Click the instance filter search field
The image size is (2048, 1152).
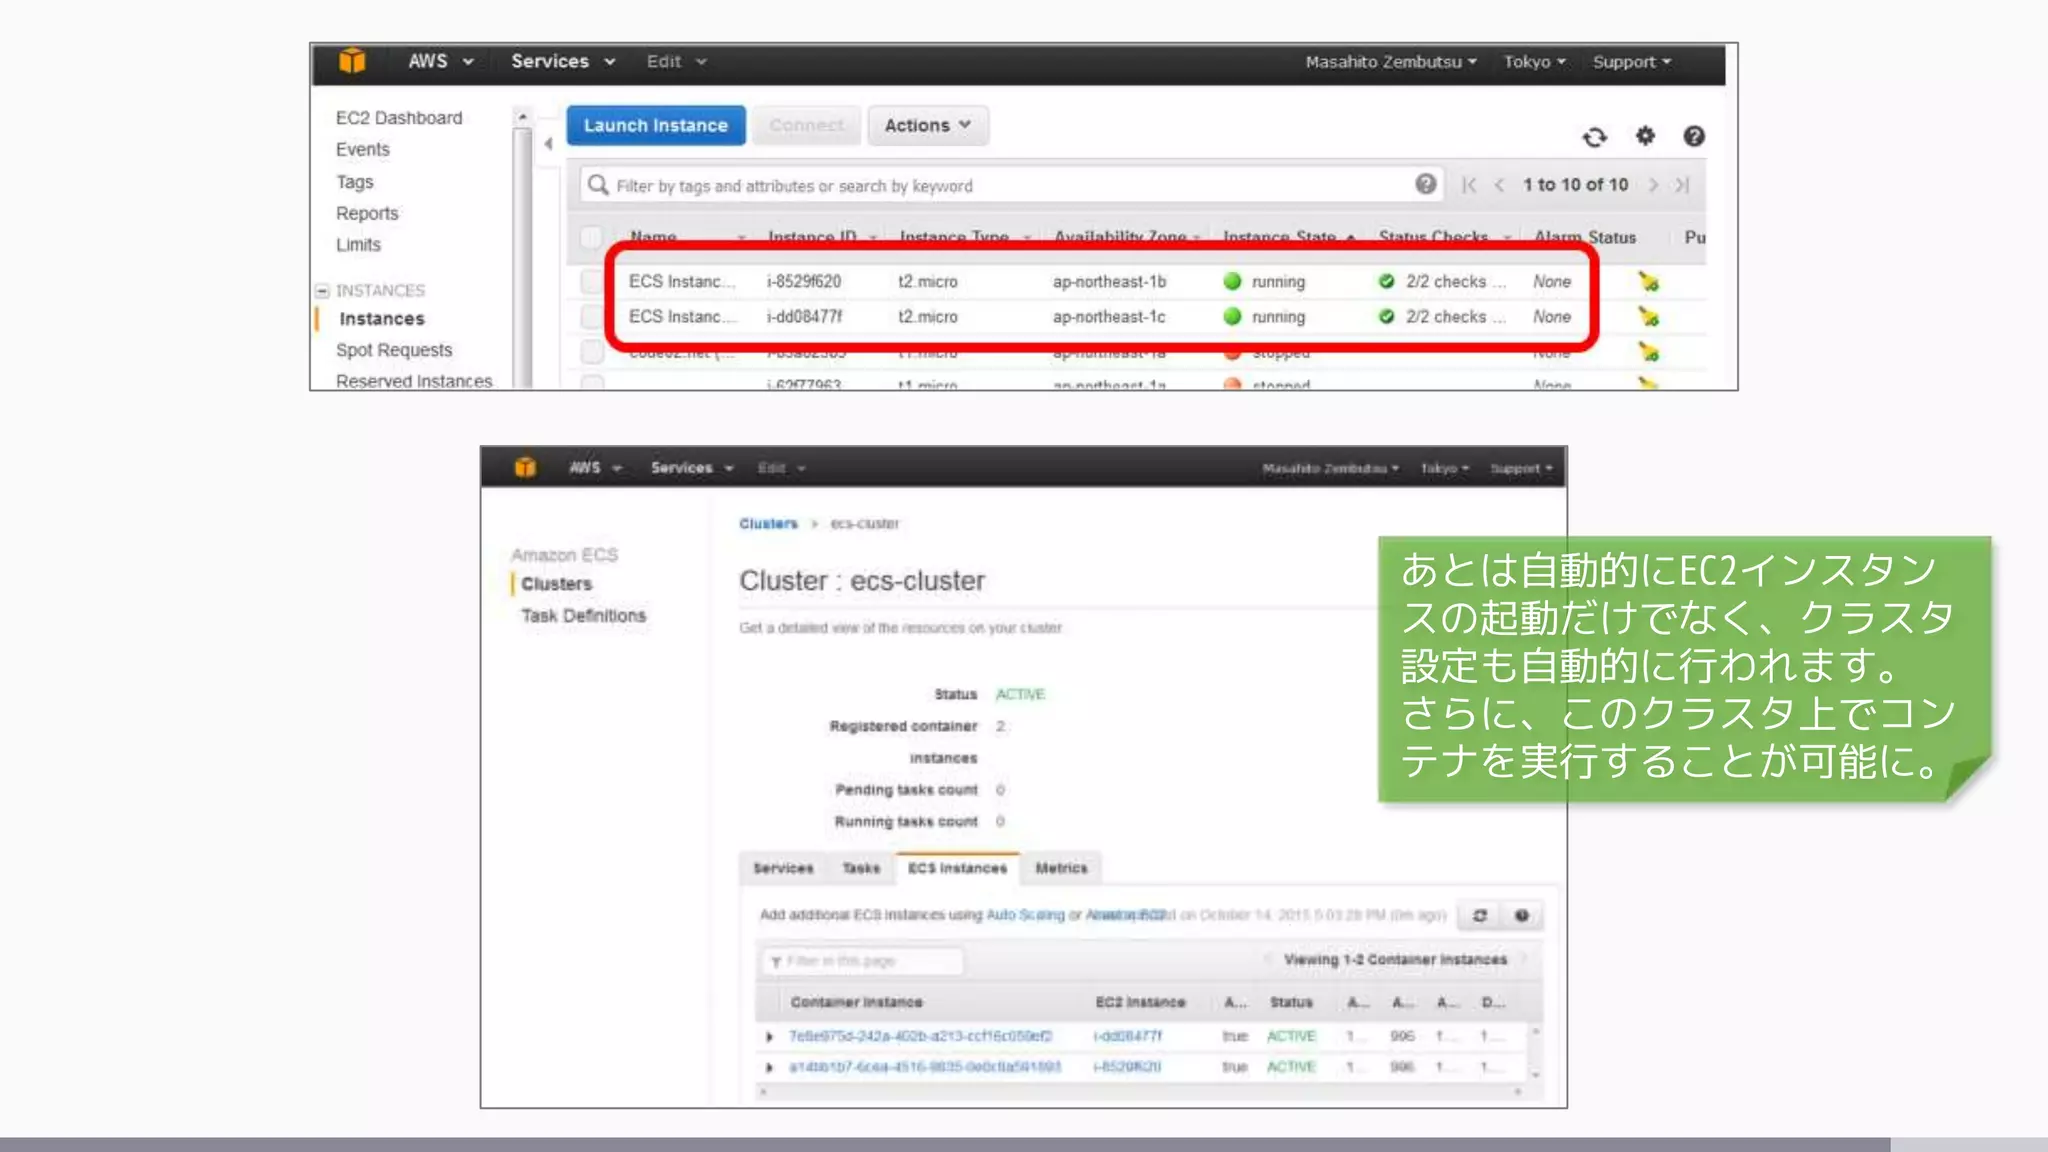tap(1010, 185)
